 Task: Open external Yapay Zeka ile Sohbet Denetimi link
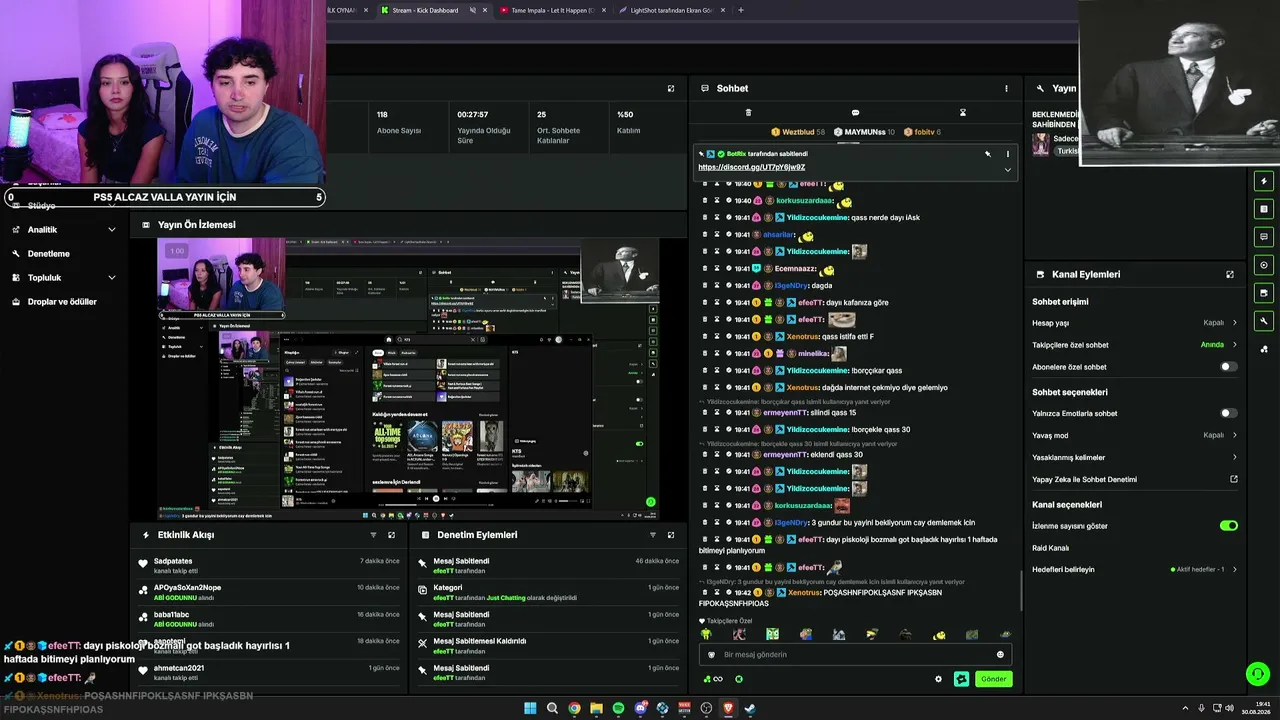click(x=1234, y=479)
